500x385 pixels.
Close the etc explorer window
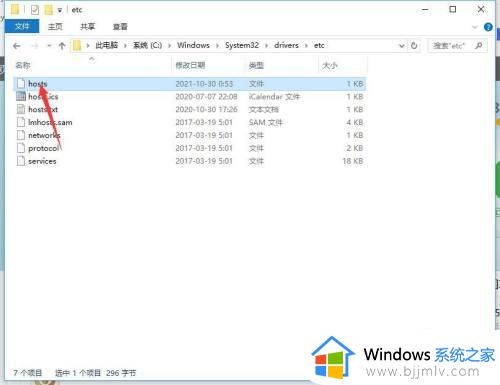click(481, 9)
